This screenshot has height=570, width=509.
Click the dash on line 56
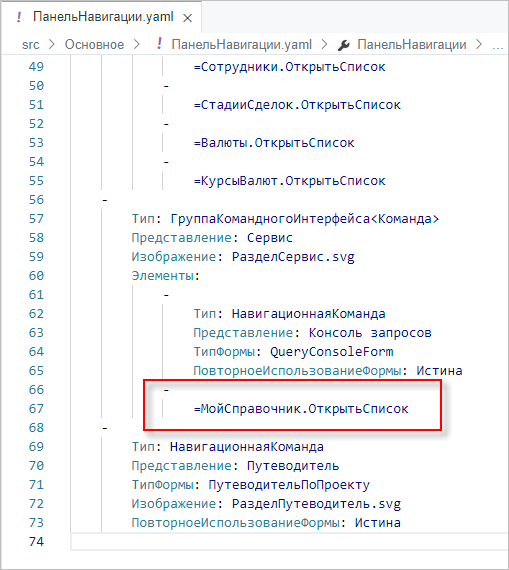[x=105, y=200]
